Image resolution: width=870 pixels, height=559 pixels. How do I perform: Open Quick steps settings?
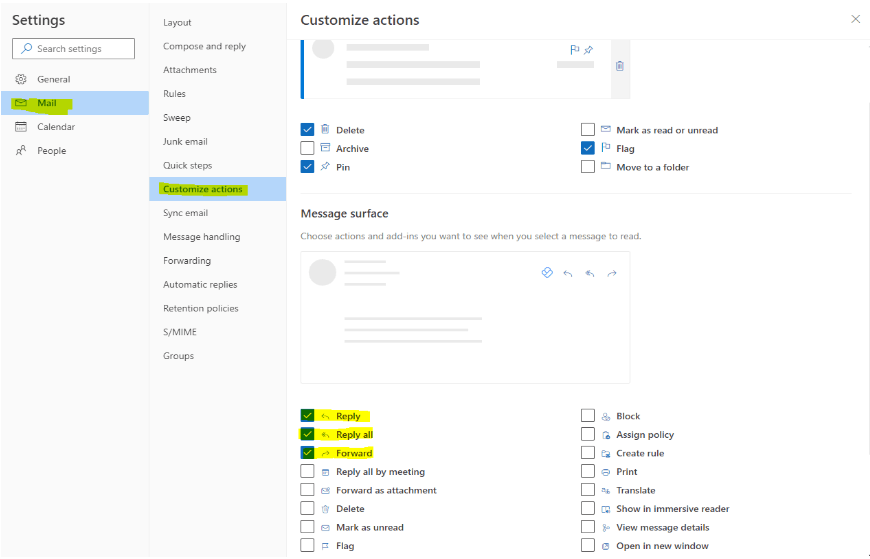pos(218,165)
